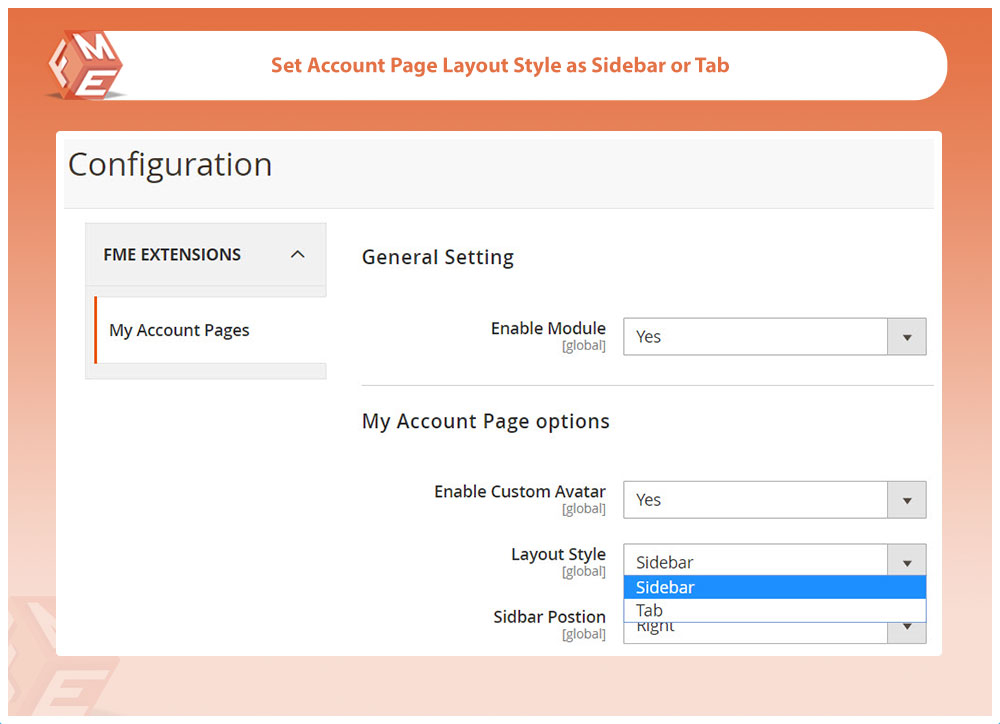Viewport: 1000px width, 724px height.
Task: Click the Layout Style dropdown arrow
Action: 907,562
